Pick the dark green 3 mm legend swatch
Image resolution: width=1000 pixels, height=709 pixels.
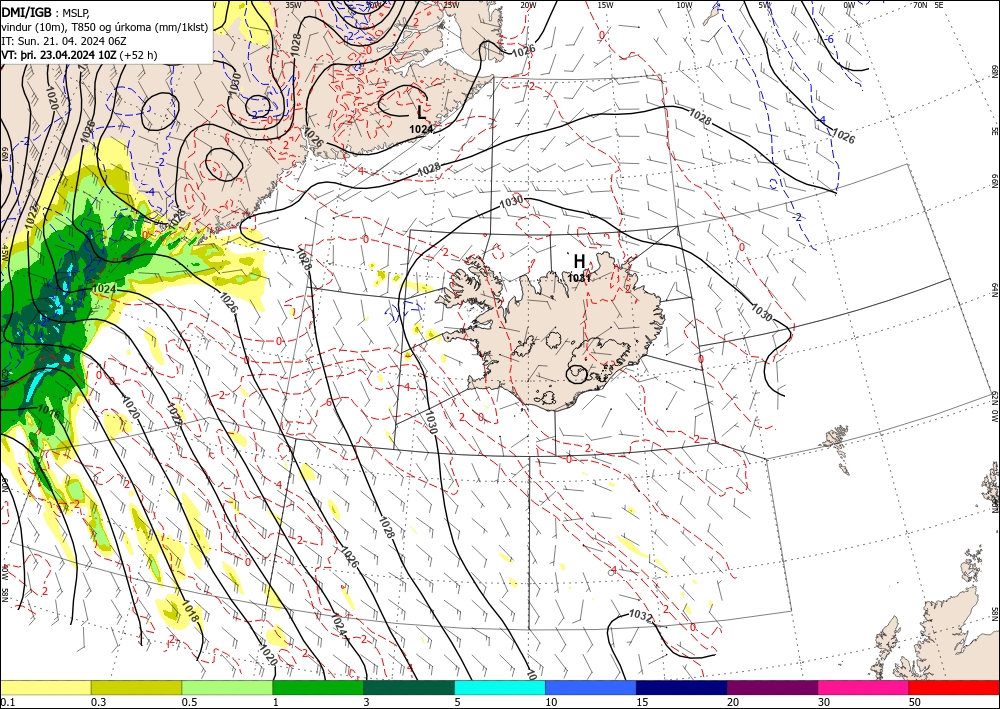coord(409,687)
